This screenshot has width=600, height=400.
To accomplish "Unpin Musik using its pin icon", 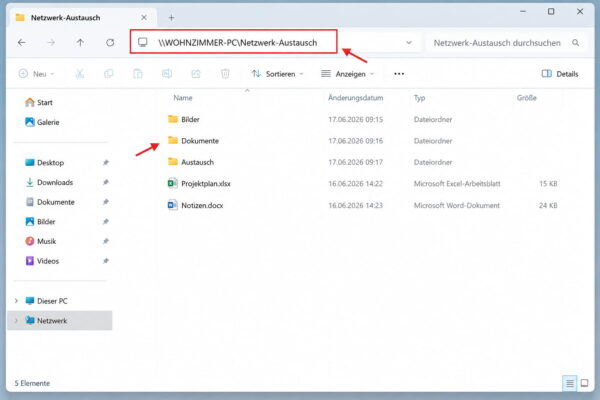I will pyautogui.click(x=106, y=241).
